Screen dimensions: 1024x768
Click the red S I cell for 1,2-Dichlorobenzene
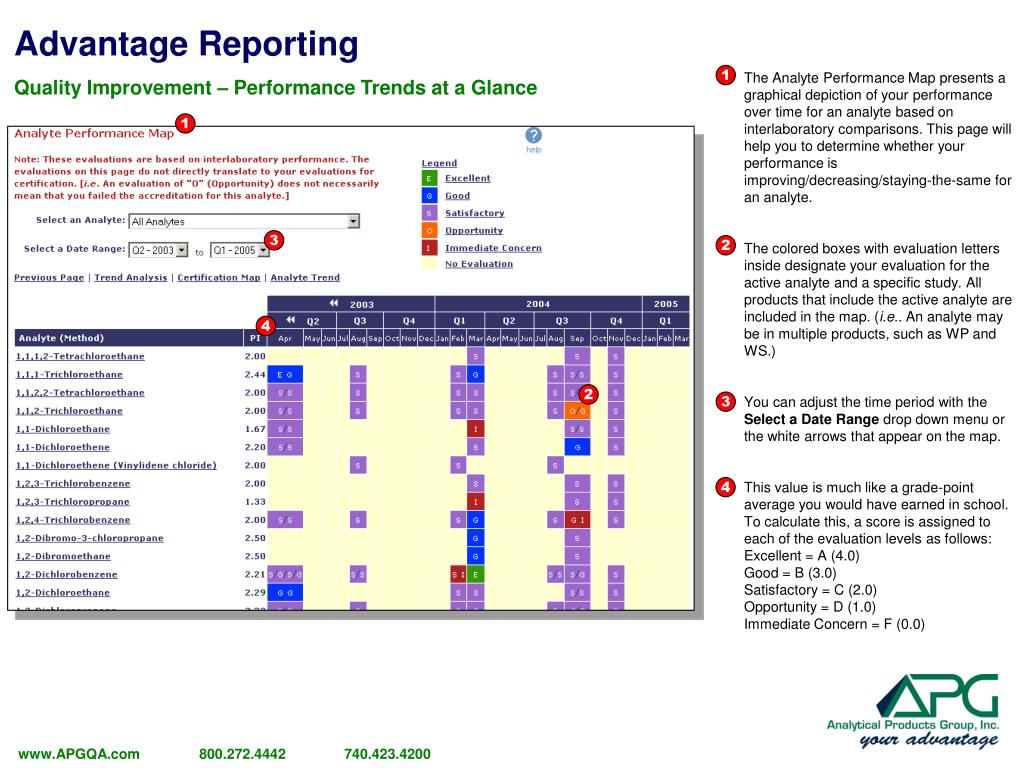[x=458, y=575]
